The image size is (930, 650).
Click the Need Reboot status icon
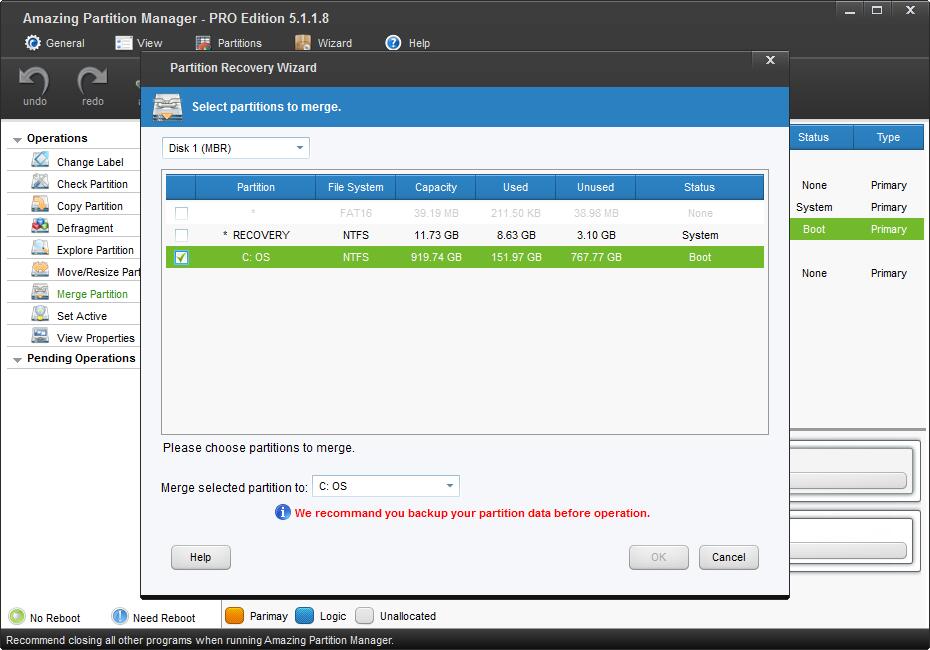click(120, 617)
